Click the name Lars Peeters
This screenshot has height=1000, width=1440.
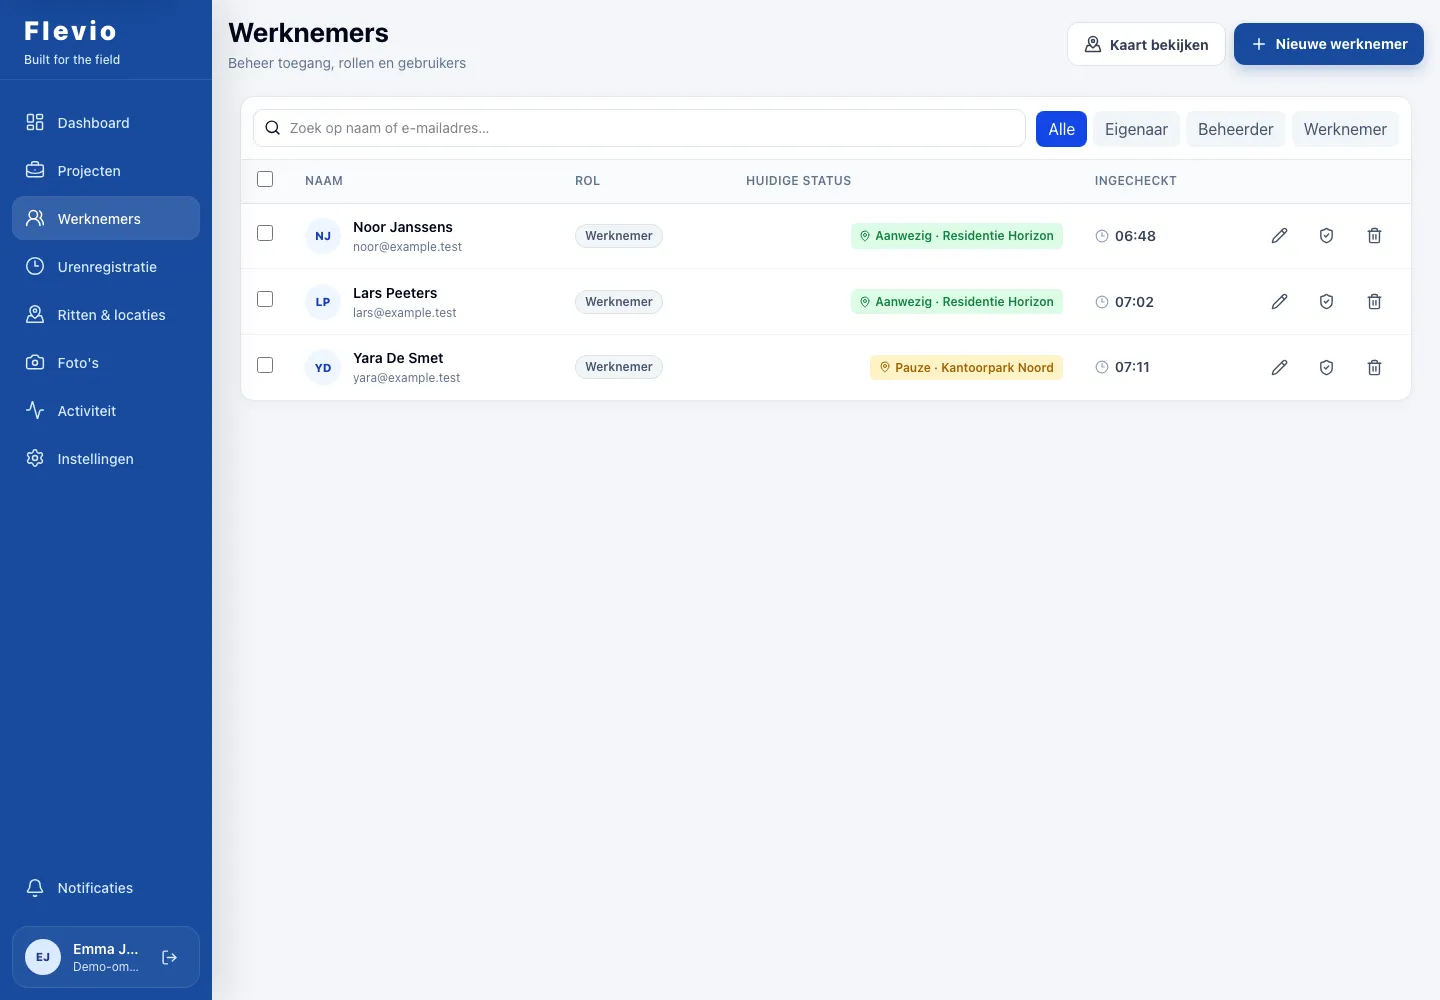pyautogui.click(x=395, y=293)
